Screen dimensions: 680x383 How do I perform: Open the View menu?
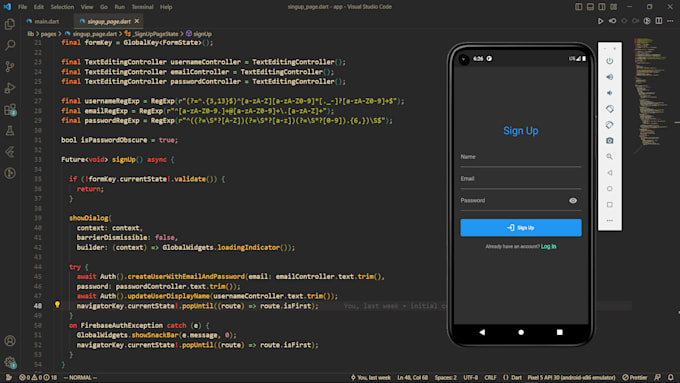87,7
